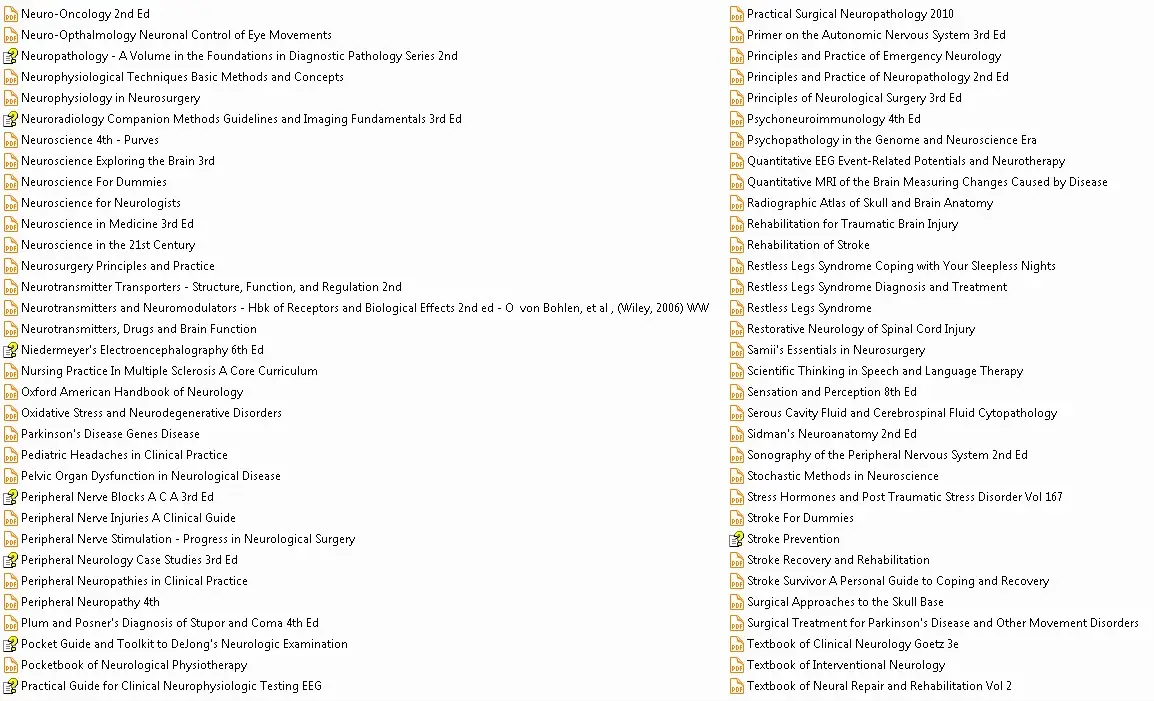
Task: Click the icon beside Peripheral Nerve Blocks A C A 3rd Ed
Action: click(x=10, y=497)
